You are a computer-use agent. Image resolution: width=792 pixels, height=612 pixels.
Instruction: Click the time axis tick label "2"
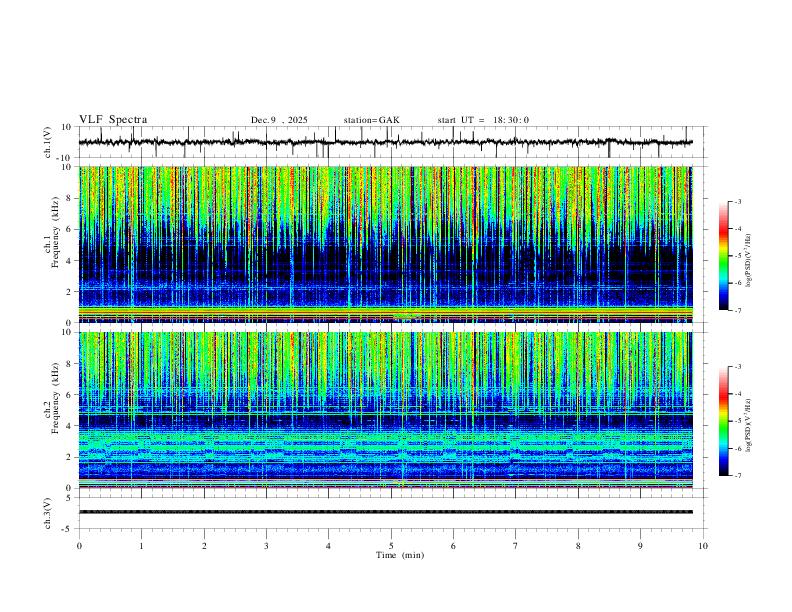[x=204, y=546]
